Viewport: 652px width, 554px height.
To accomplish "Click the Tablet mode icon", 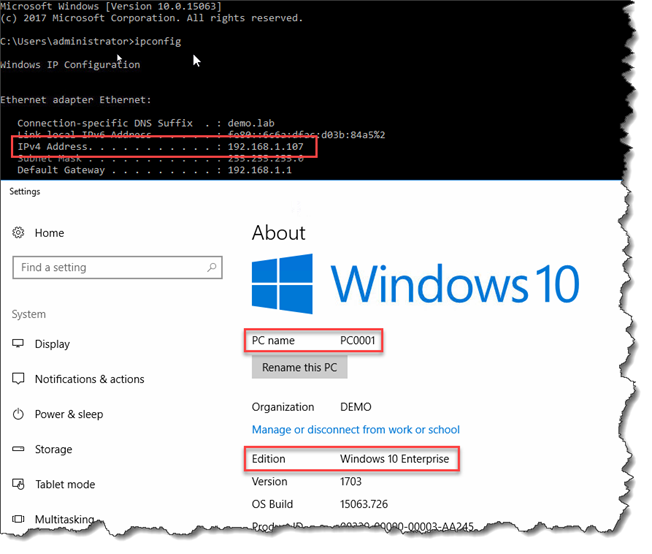I will pos(18,484).
